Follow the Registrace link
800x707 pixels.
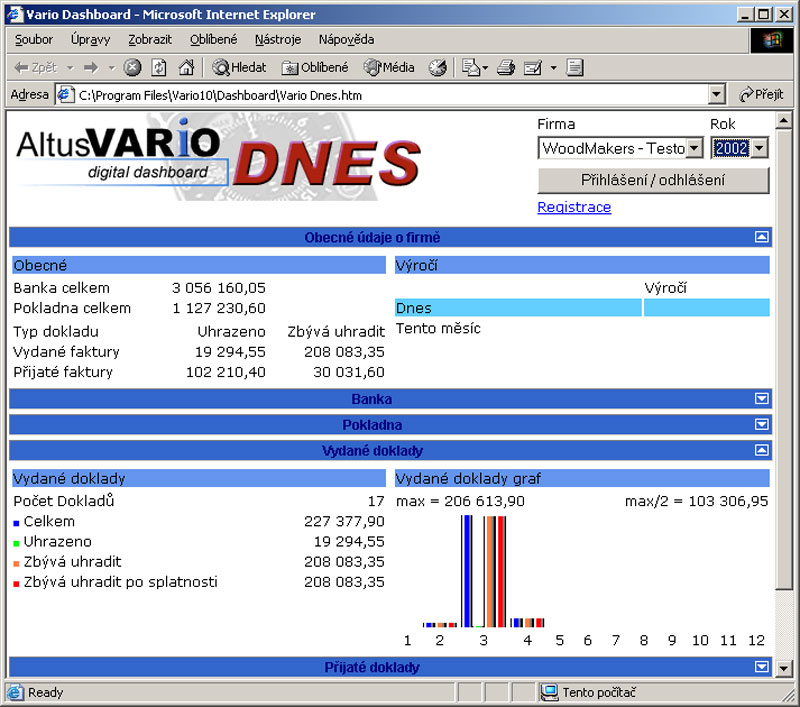point(574,207)
